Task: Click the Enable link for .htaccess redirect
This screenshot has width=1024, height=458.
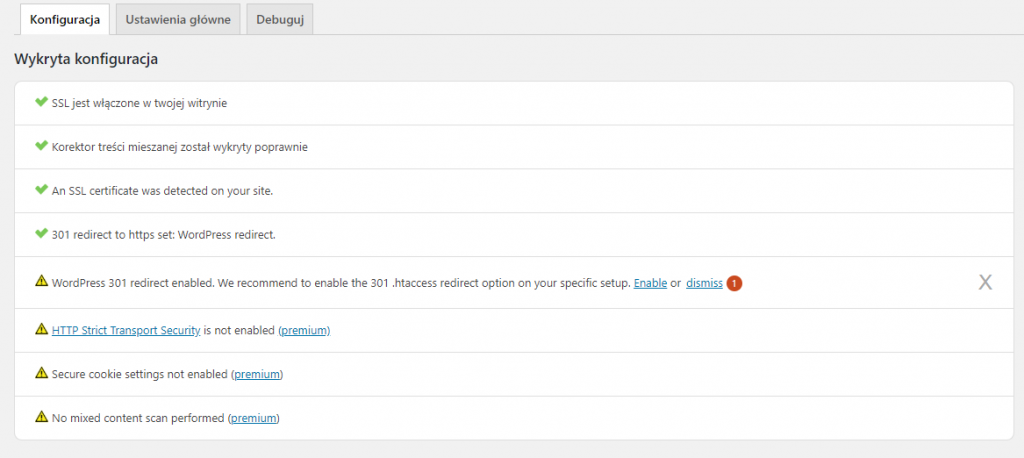Action: point(650,283)
